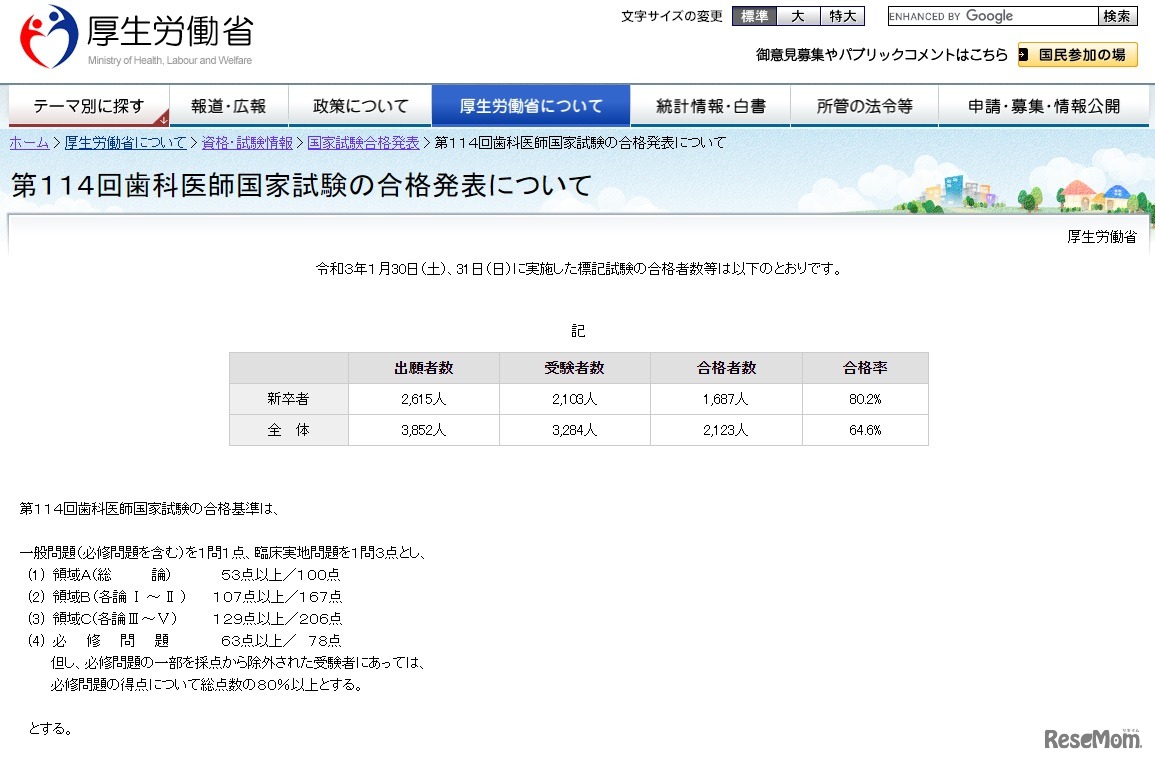Select the 厚生労働省について tab
The height and width of the screenshot is (762, 1155).
pyautogui.click(x=531, y=106)
